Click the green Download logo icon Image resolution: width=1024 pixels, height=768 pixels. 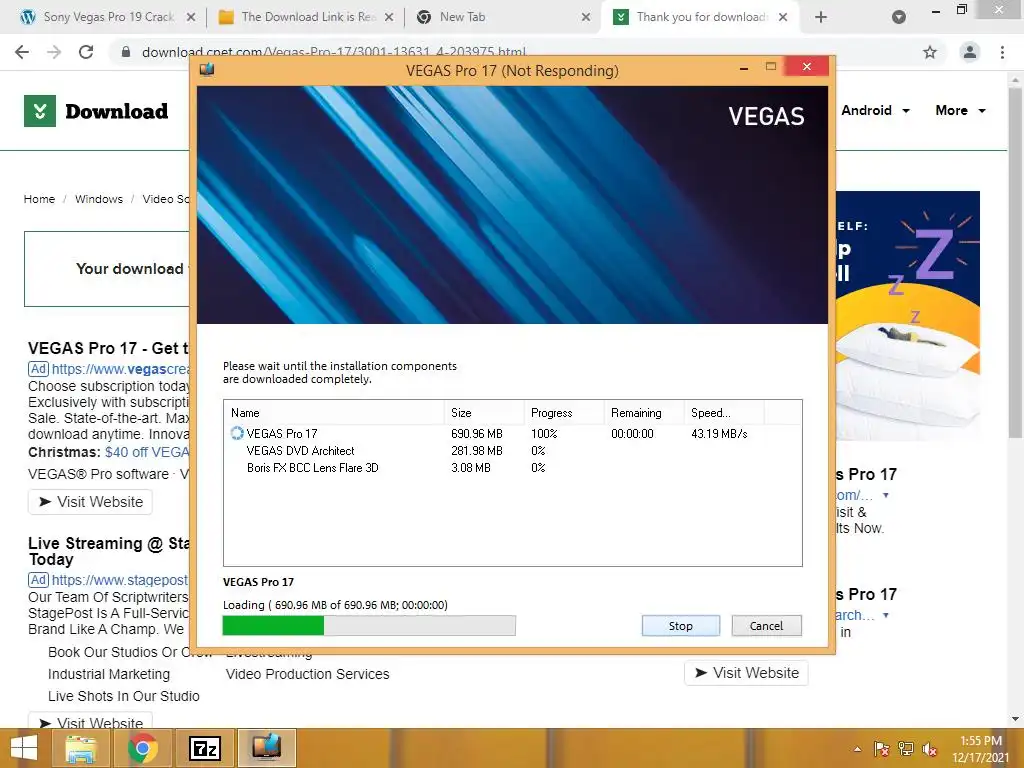tap(40, 111)
